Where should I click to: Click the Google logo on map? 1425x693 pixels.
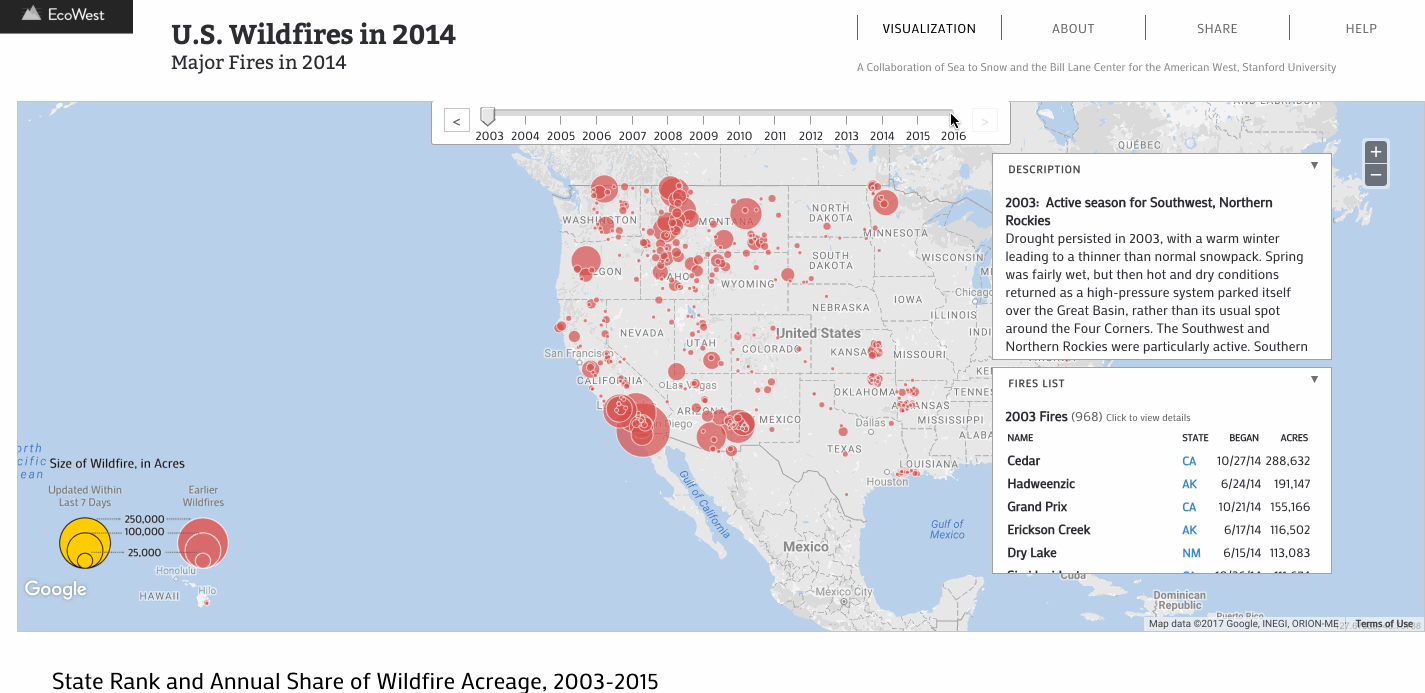55,589
